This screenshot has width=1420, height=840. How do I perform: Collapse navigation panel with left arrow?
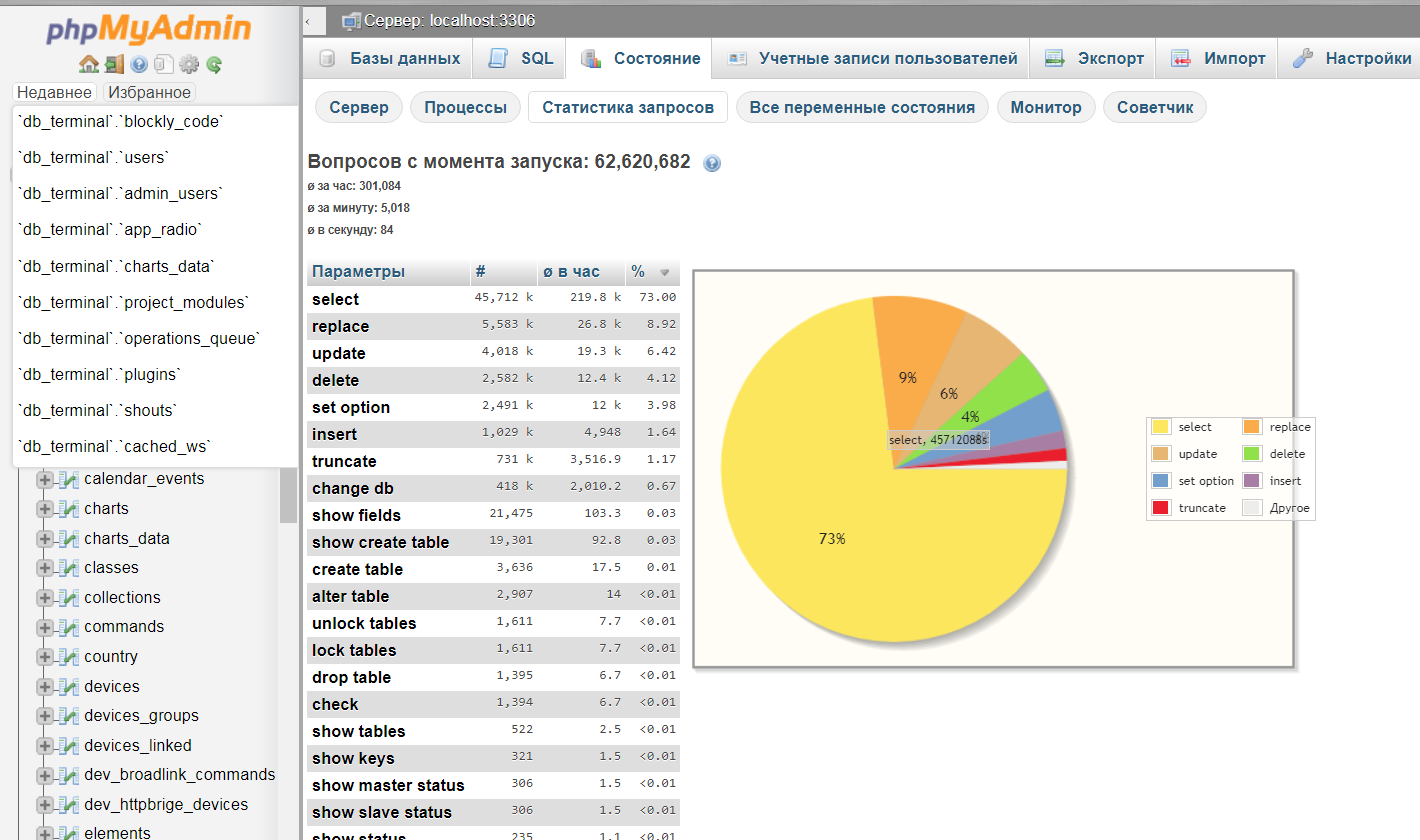tap(308, 20)
